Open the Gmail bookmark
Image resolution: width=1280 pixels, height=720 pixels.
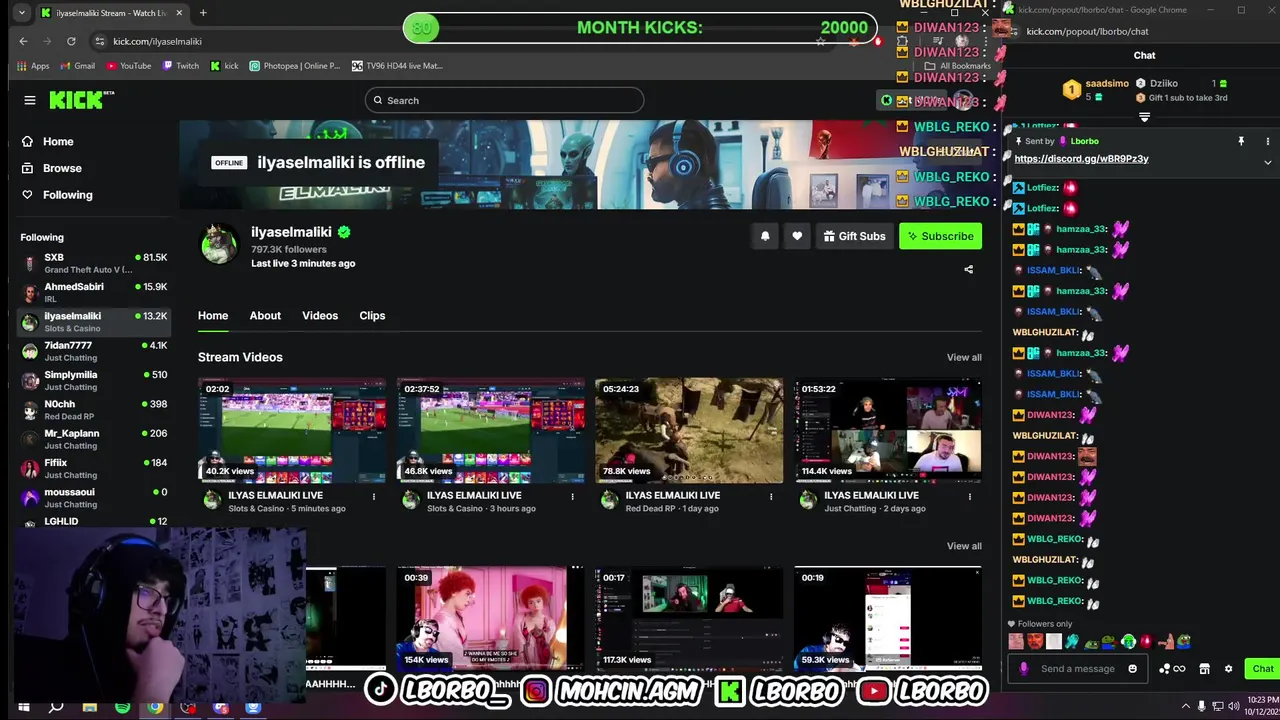tap(77, 66)
